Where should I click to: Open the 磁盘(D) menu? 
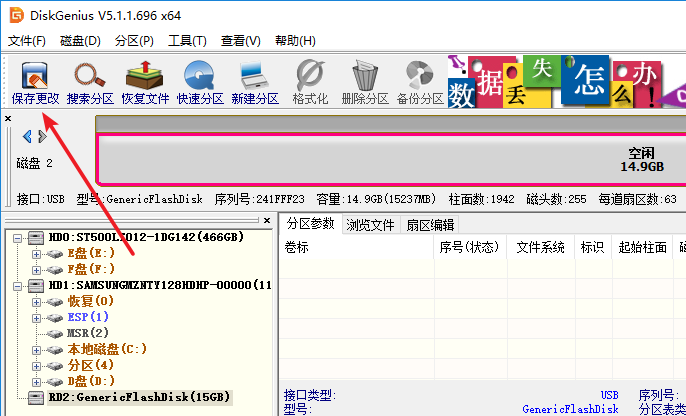[x=80, y=41]
